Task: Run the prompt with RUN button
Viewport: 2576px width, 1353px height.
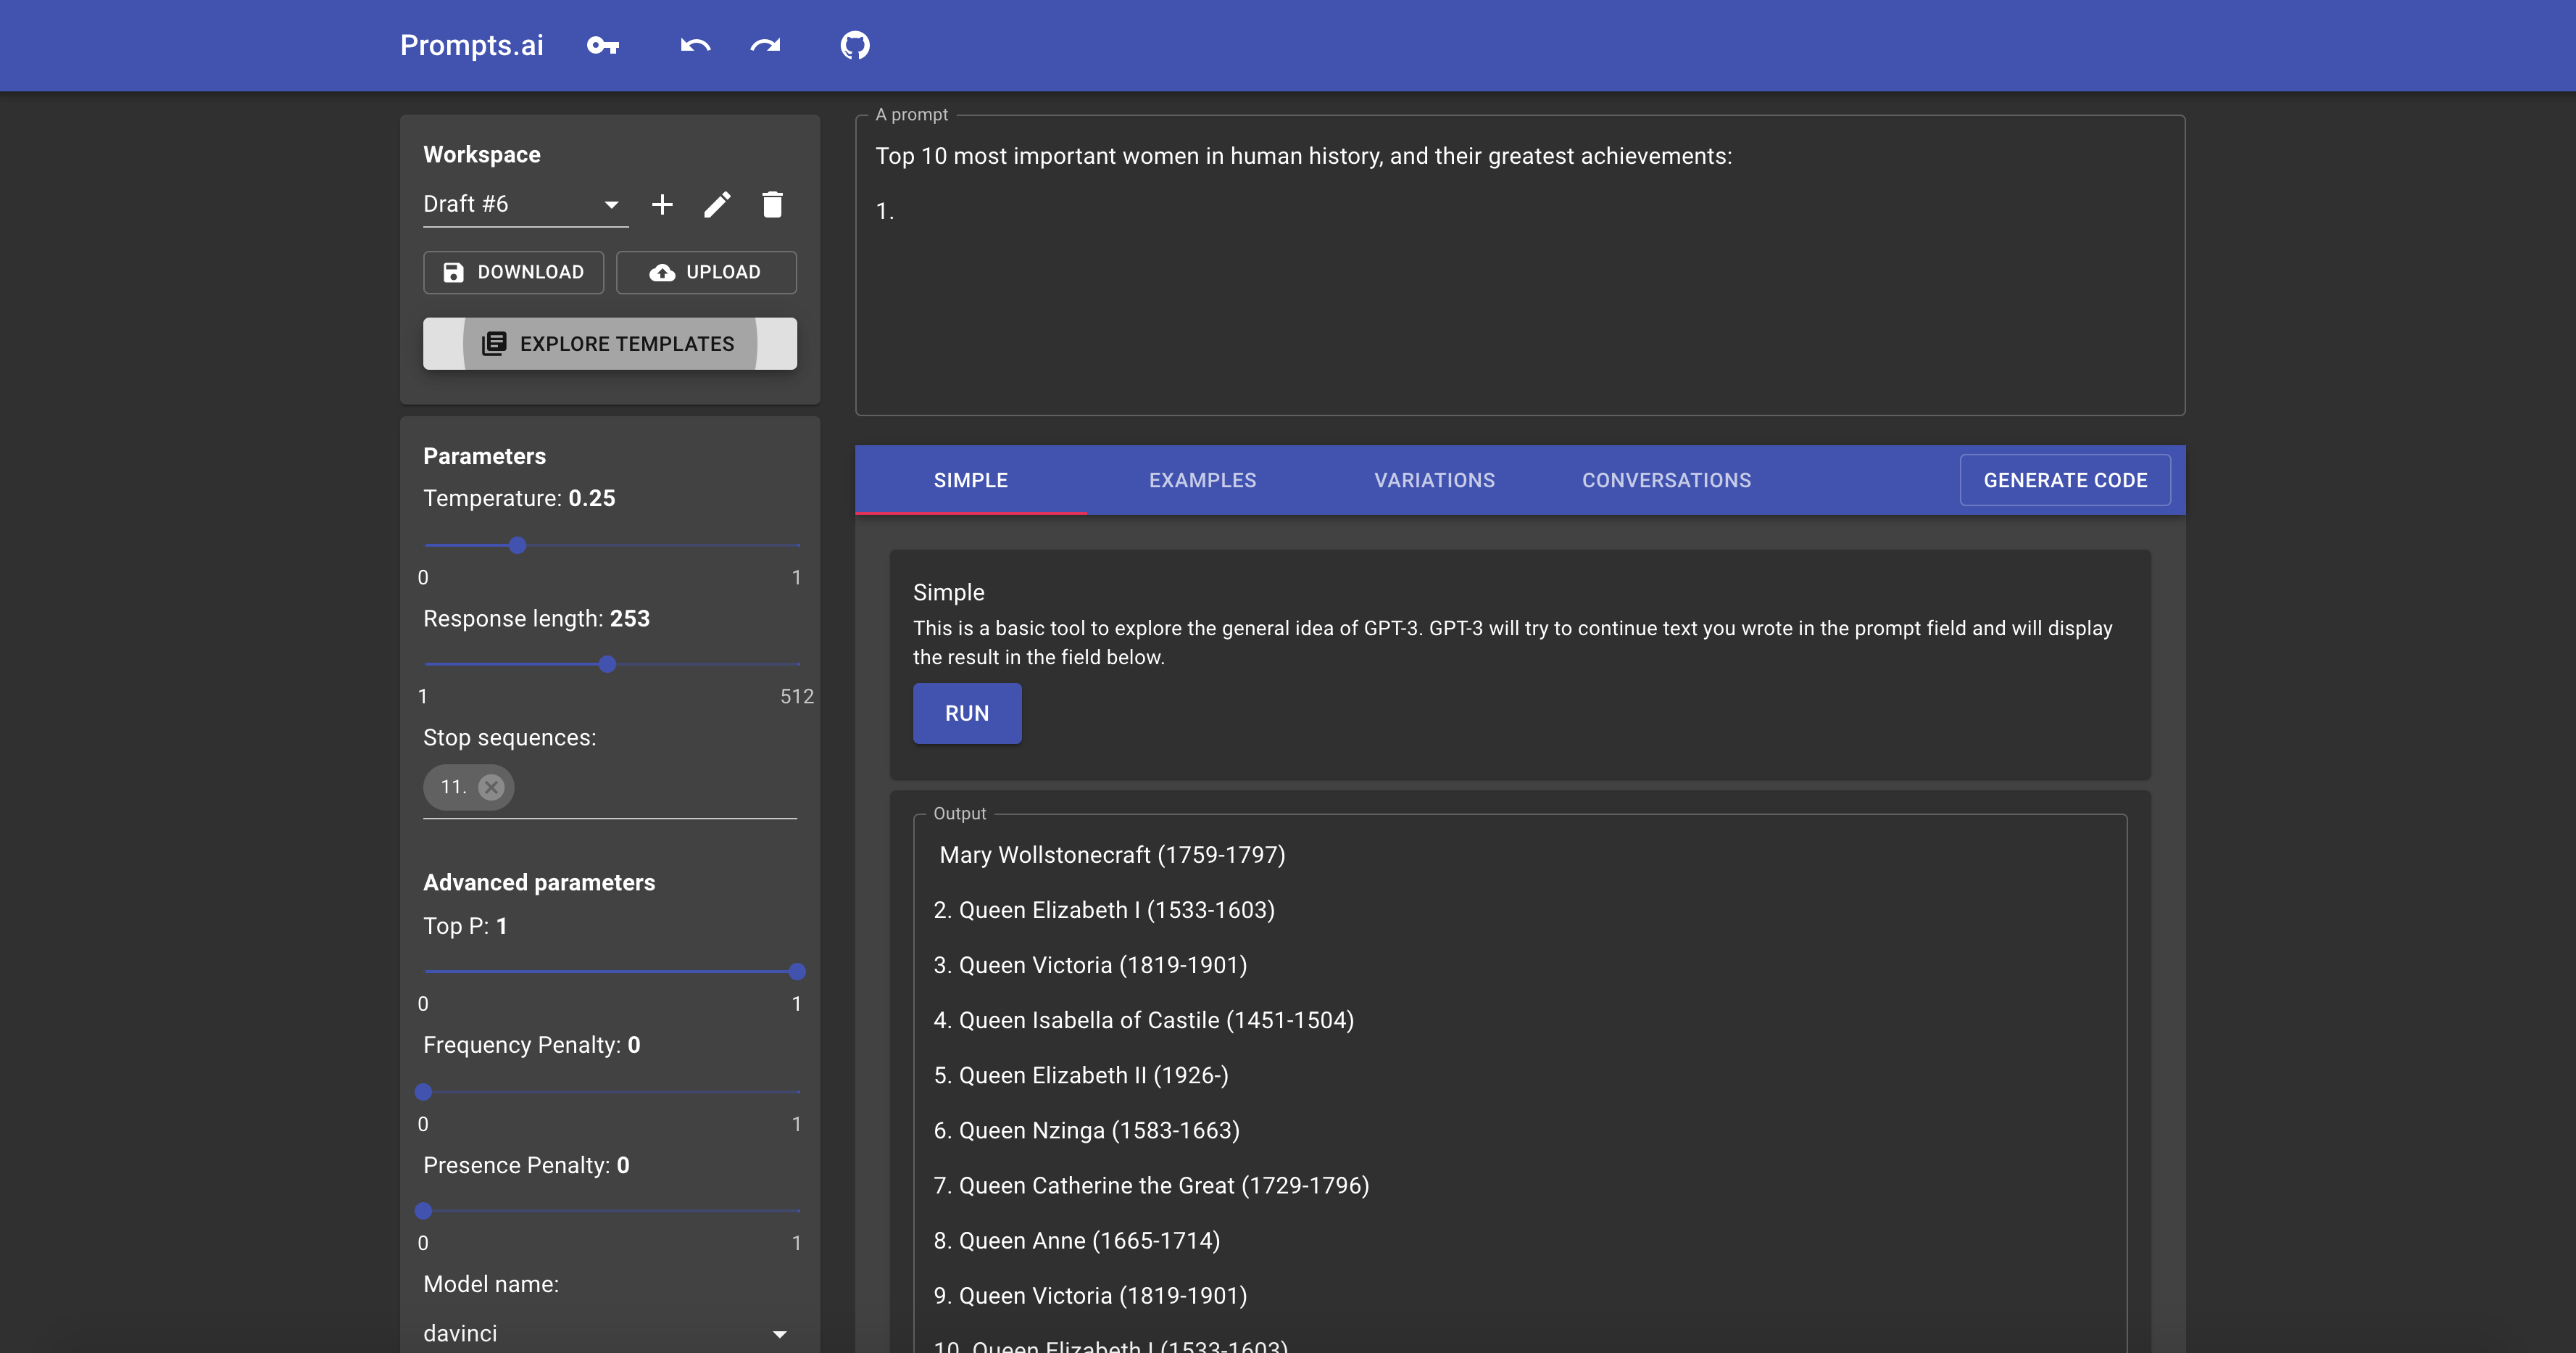Action: tap(967, 713)
